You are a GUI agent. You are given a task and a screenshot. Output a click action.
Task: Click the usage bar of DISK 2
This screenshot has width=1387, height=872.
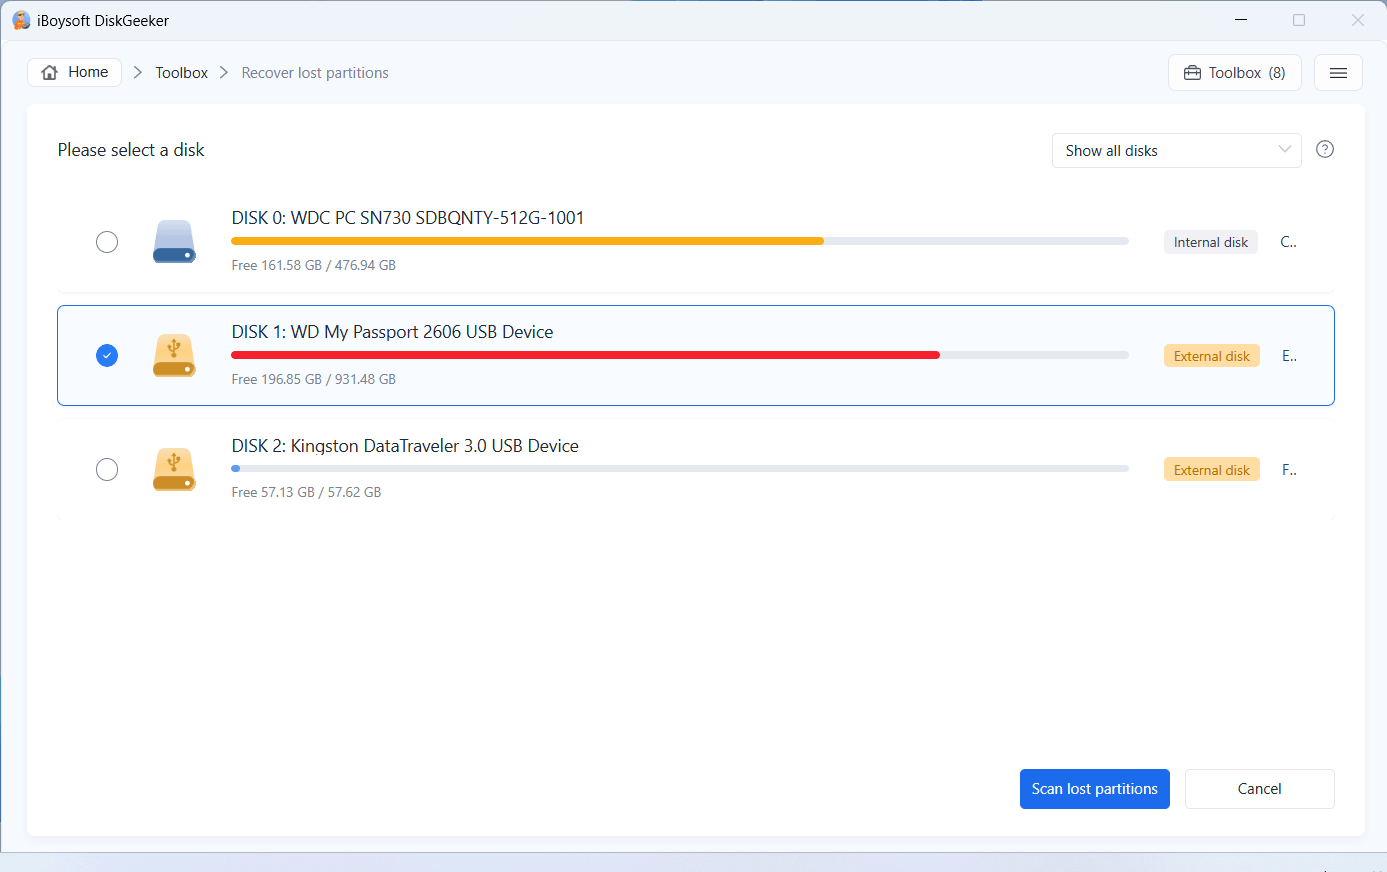click(680, 468)
